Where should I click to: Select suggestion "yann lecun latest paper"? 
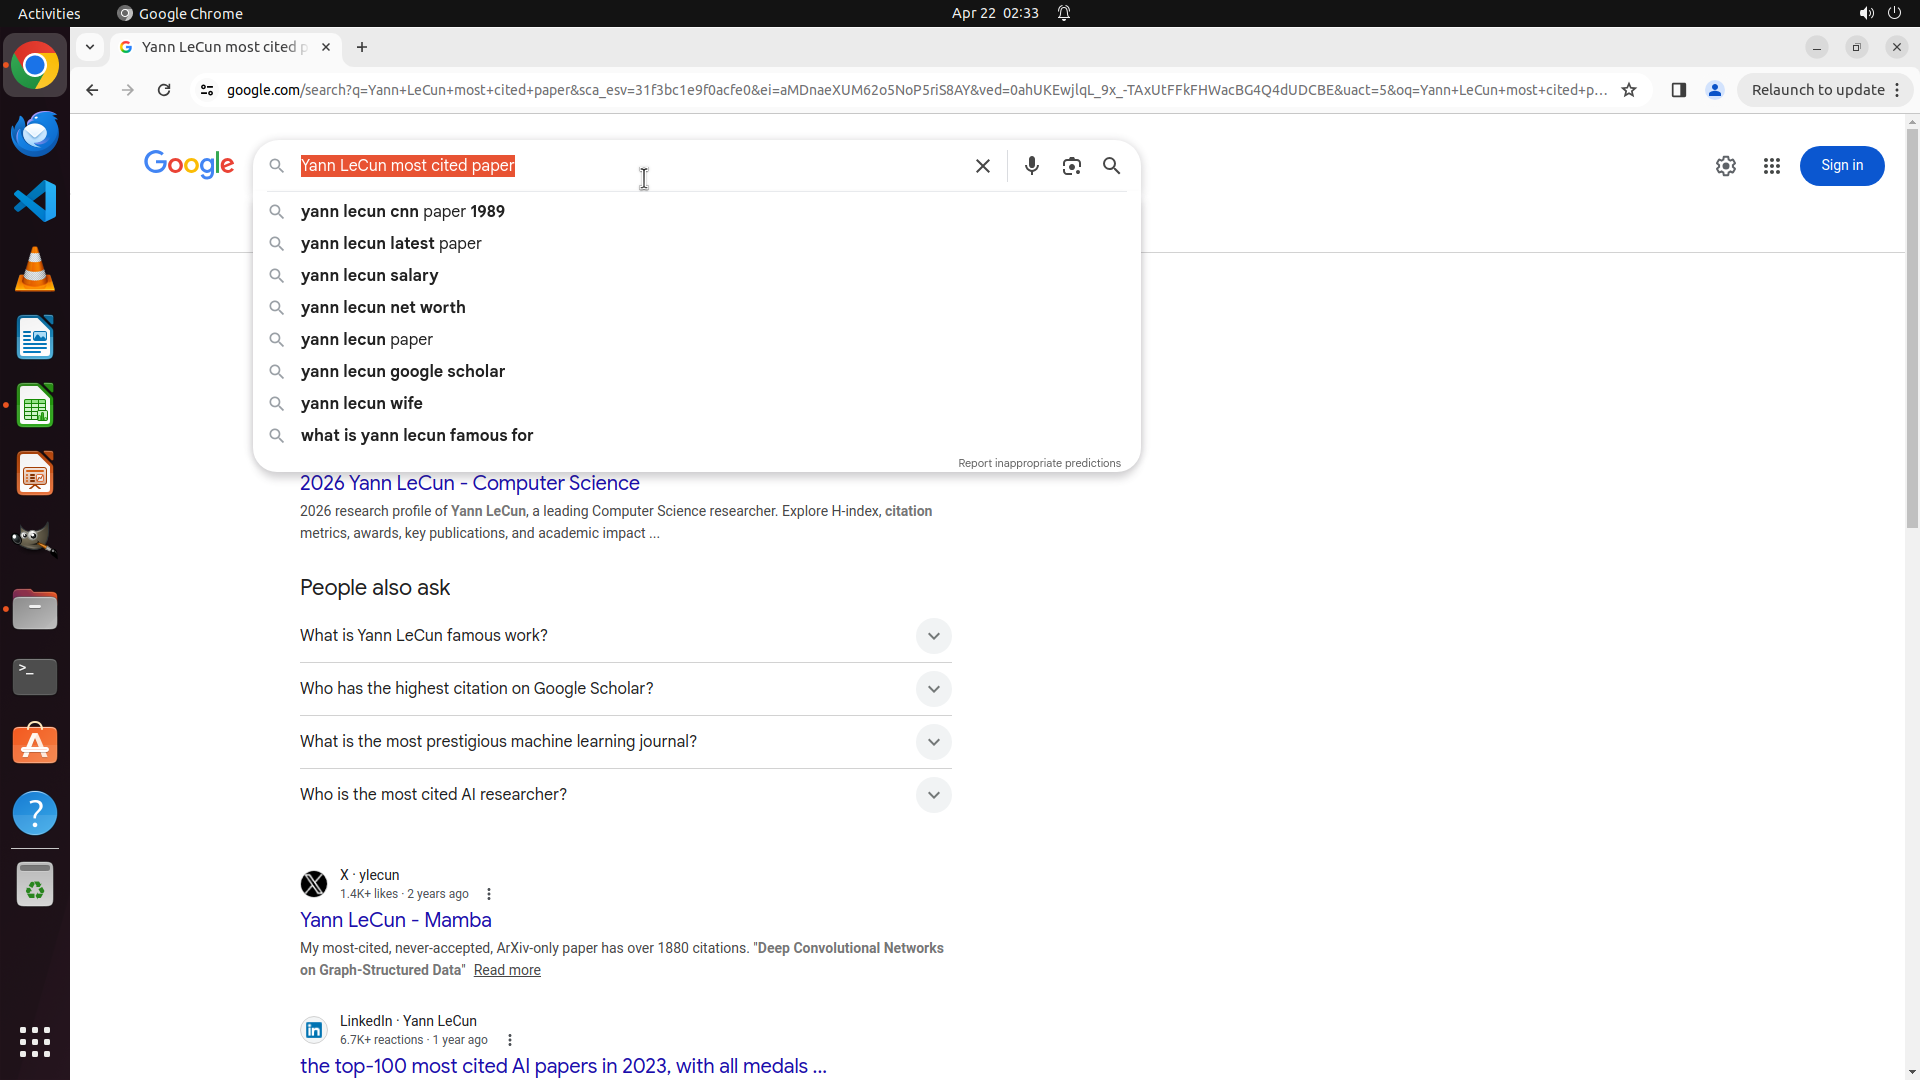click(390, 243)
